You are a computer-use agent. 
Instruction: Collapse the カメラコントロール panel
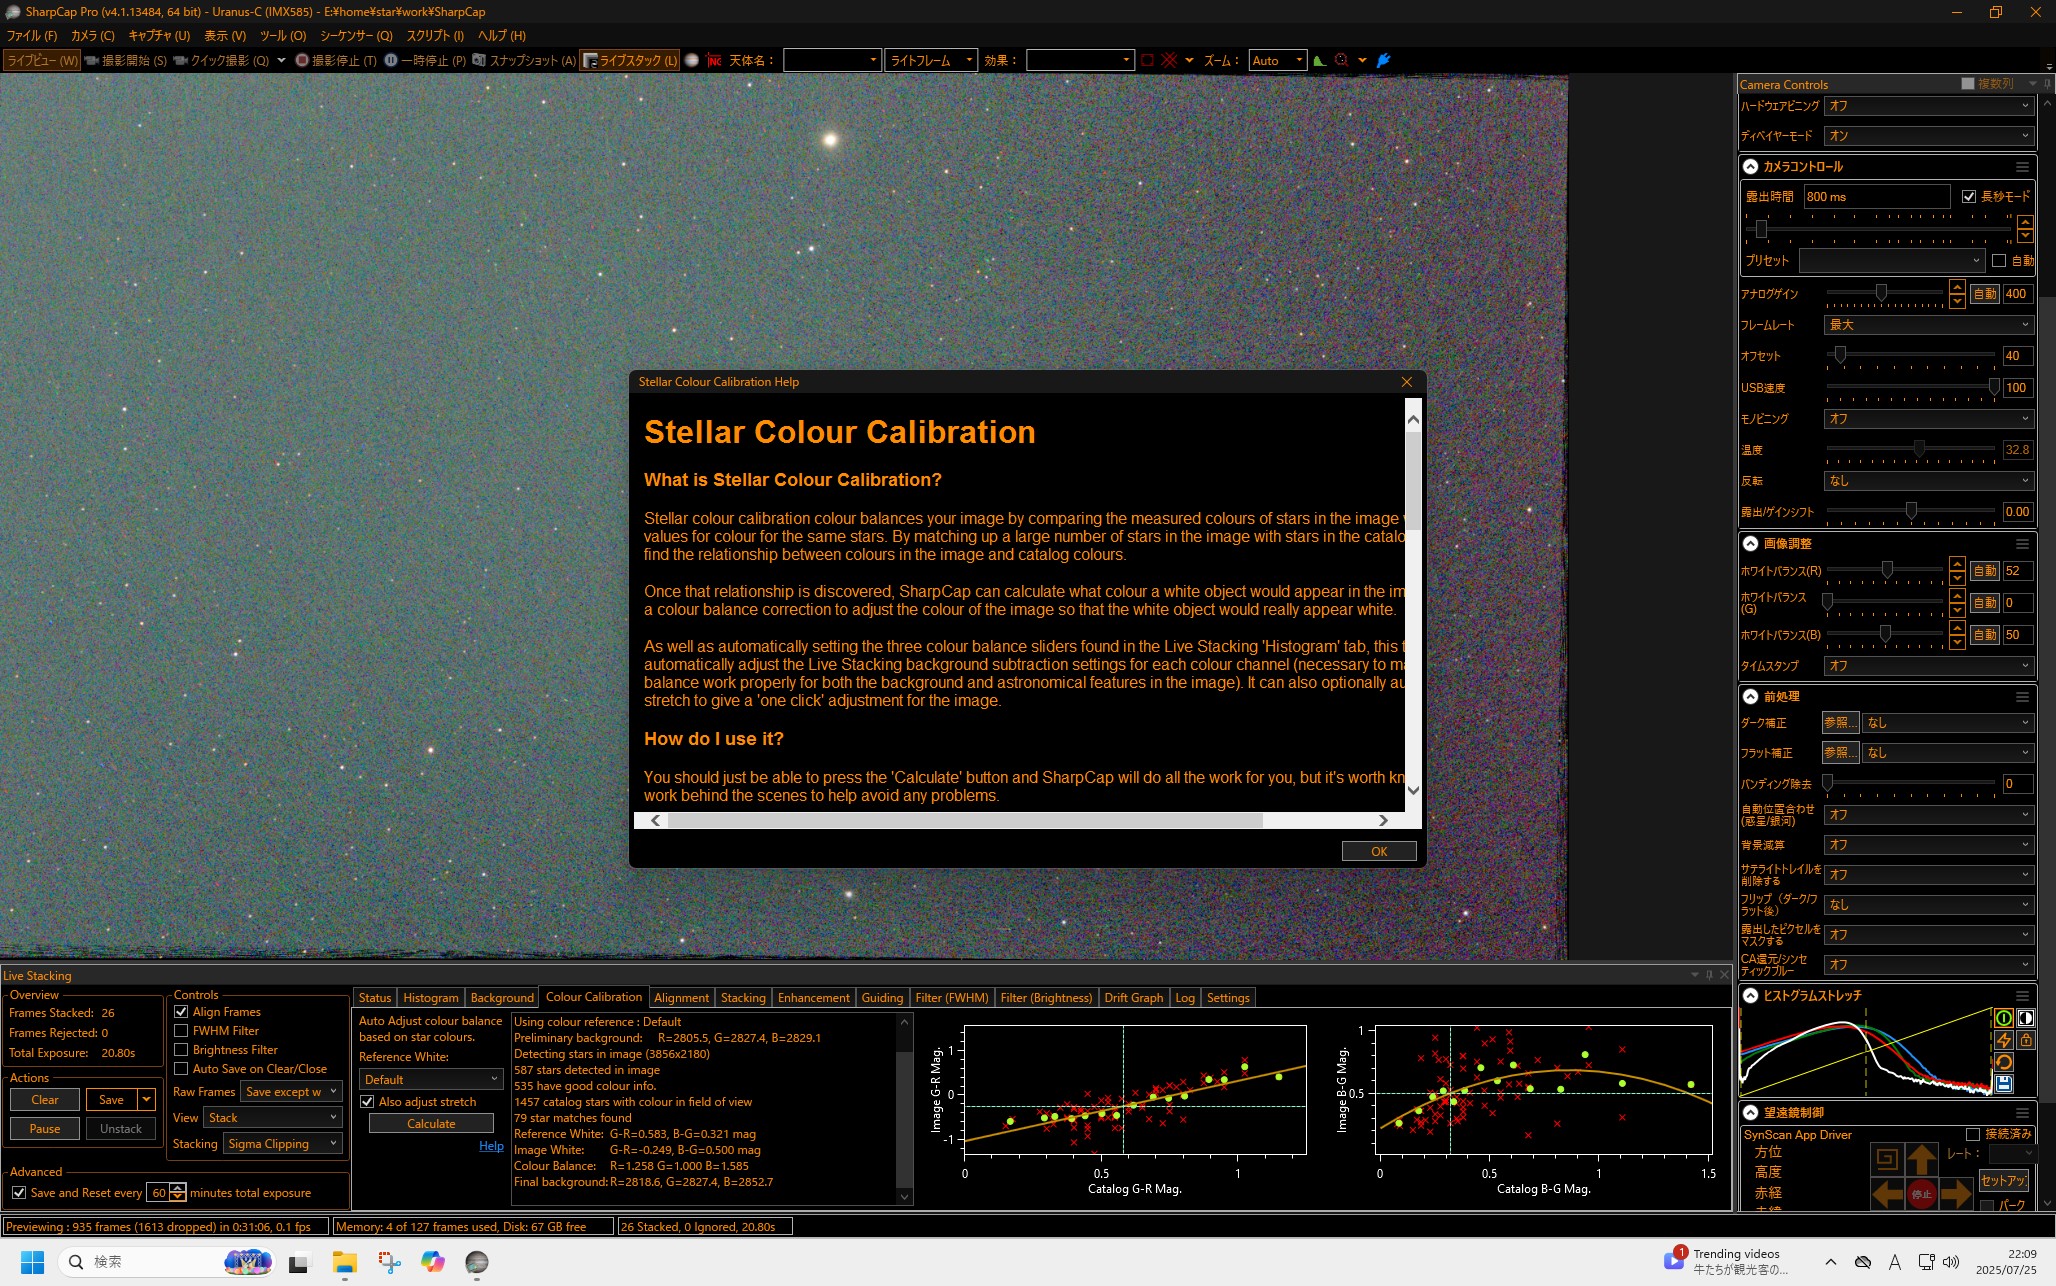click(x=1751, y=167)
